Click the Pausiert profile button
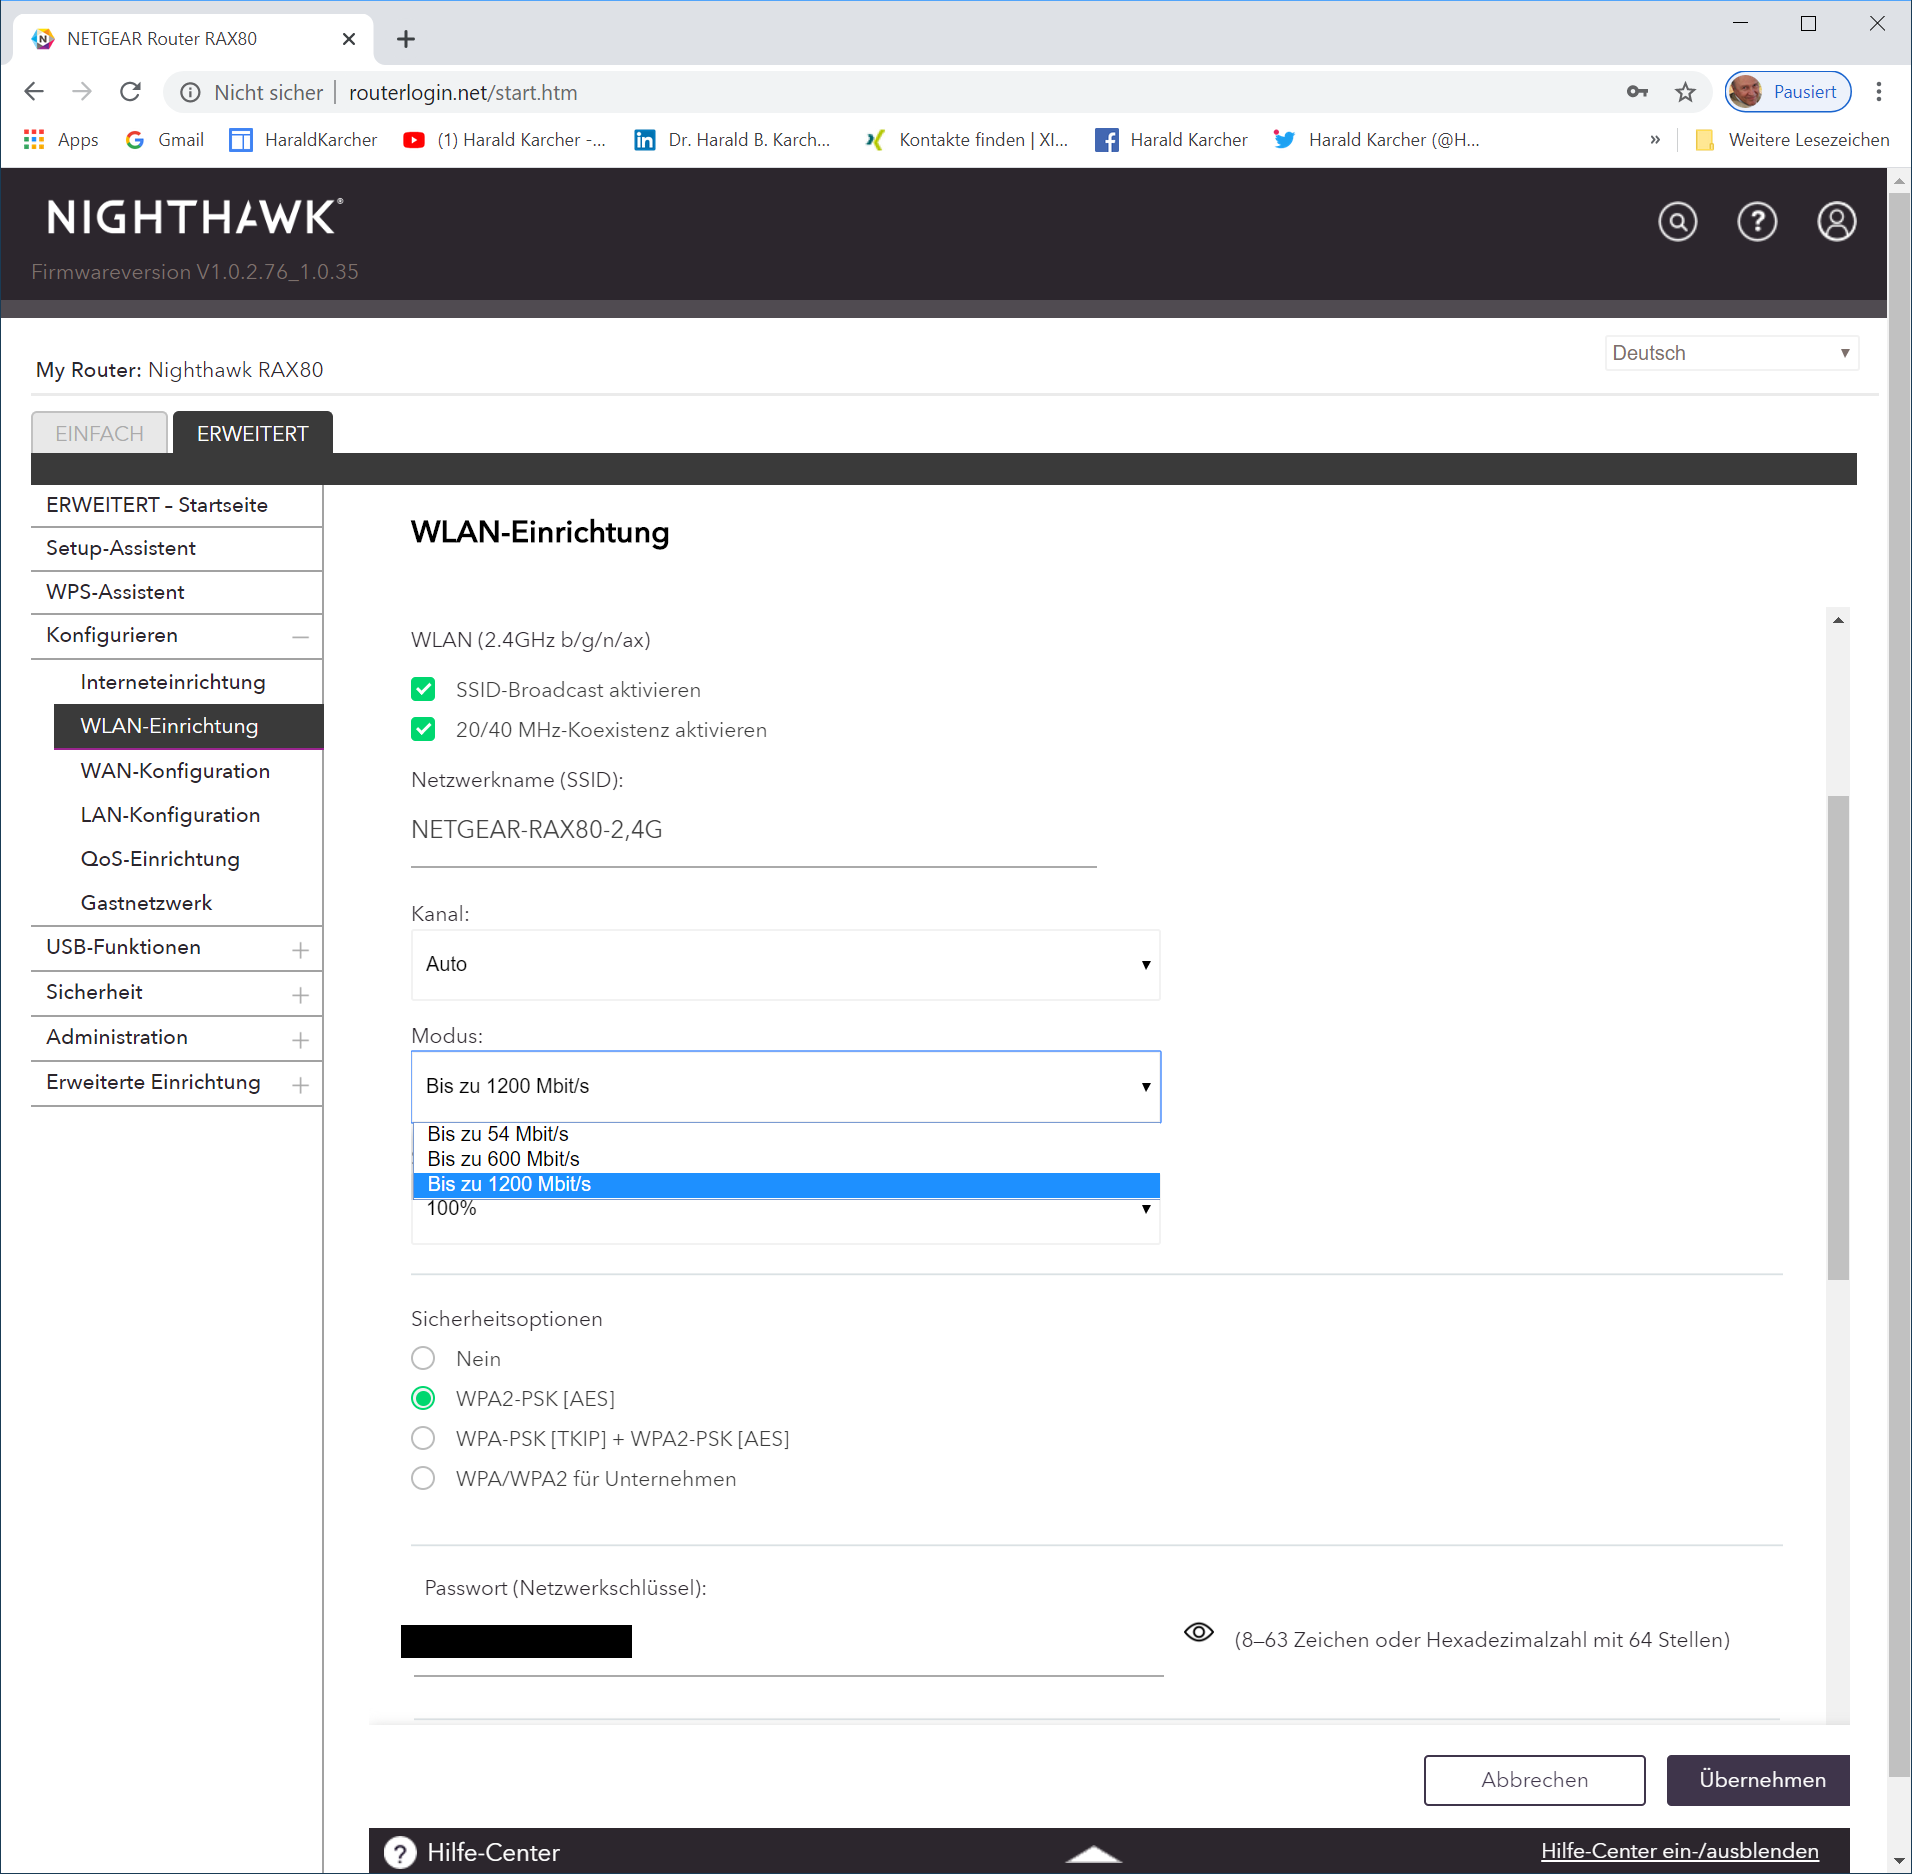 [x=1788, y=92]
